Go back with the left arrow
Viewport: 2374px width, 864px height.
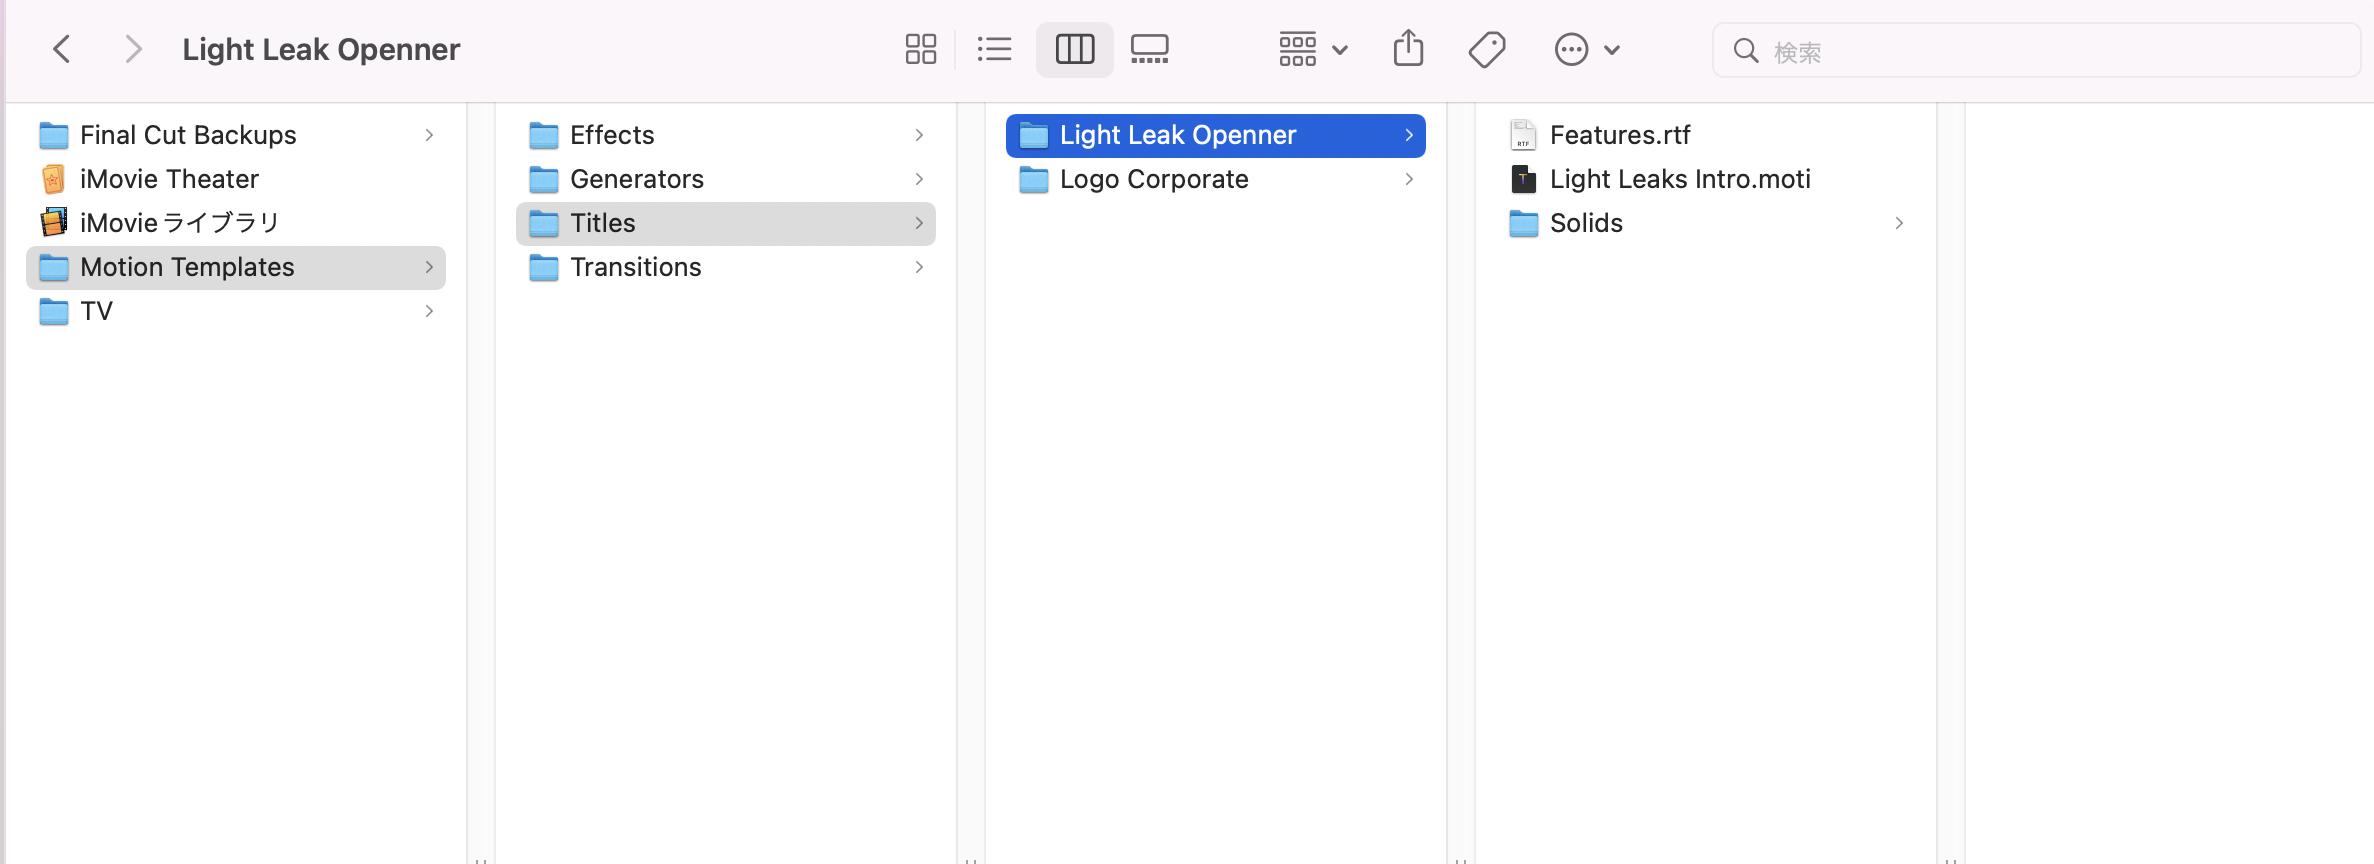click(x=62, y=49)
